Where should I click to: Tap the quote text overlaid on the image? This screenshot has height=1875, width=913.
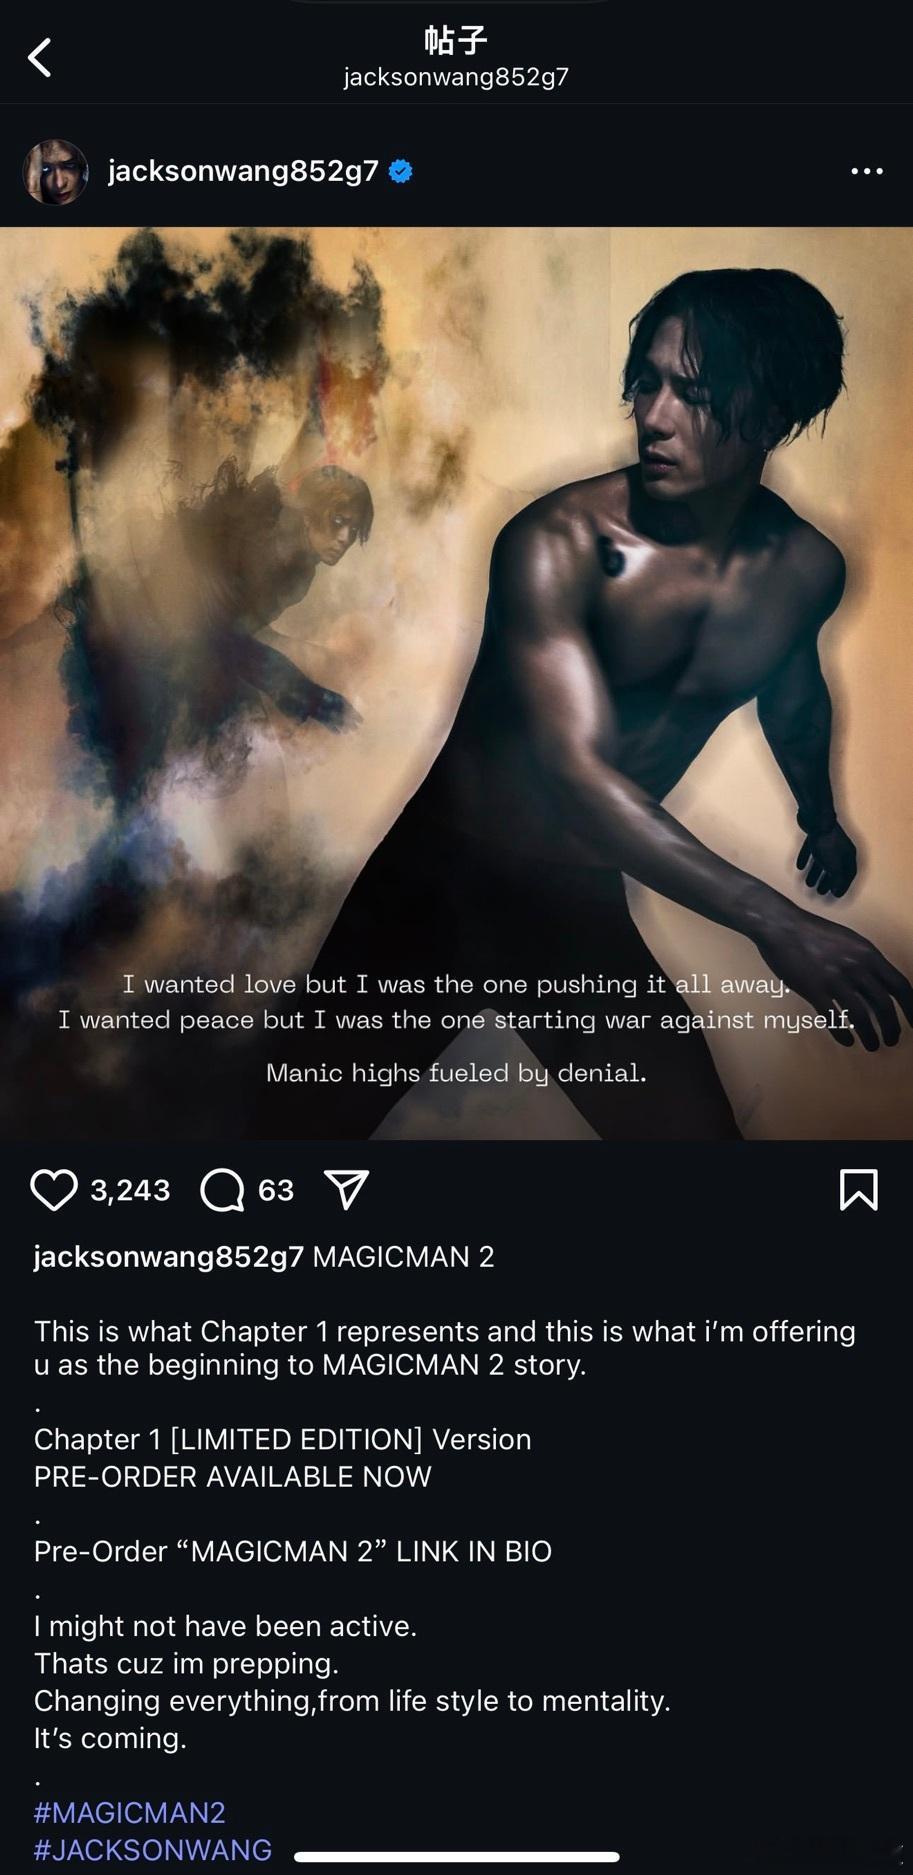pos(456,1028)
